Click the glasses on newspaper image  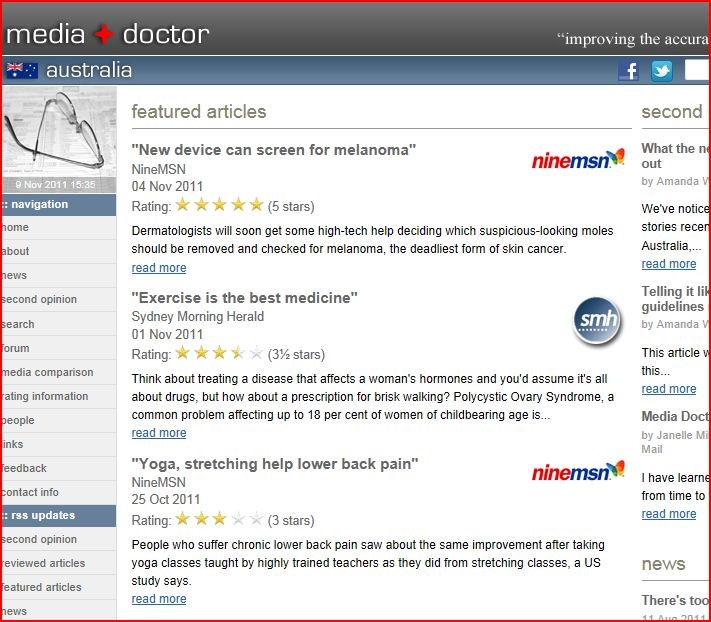click(58, 133)
